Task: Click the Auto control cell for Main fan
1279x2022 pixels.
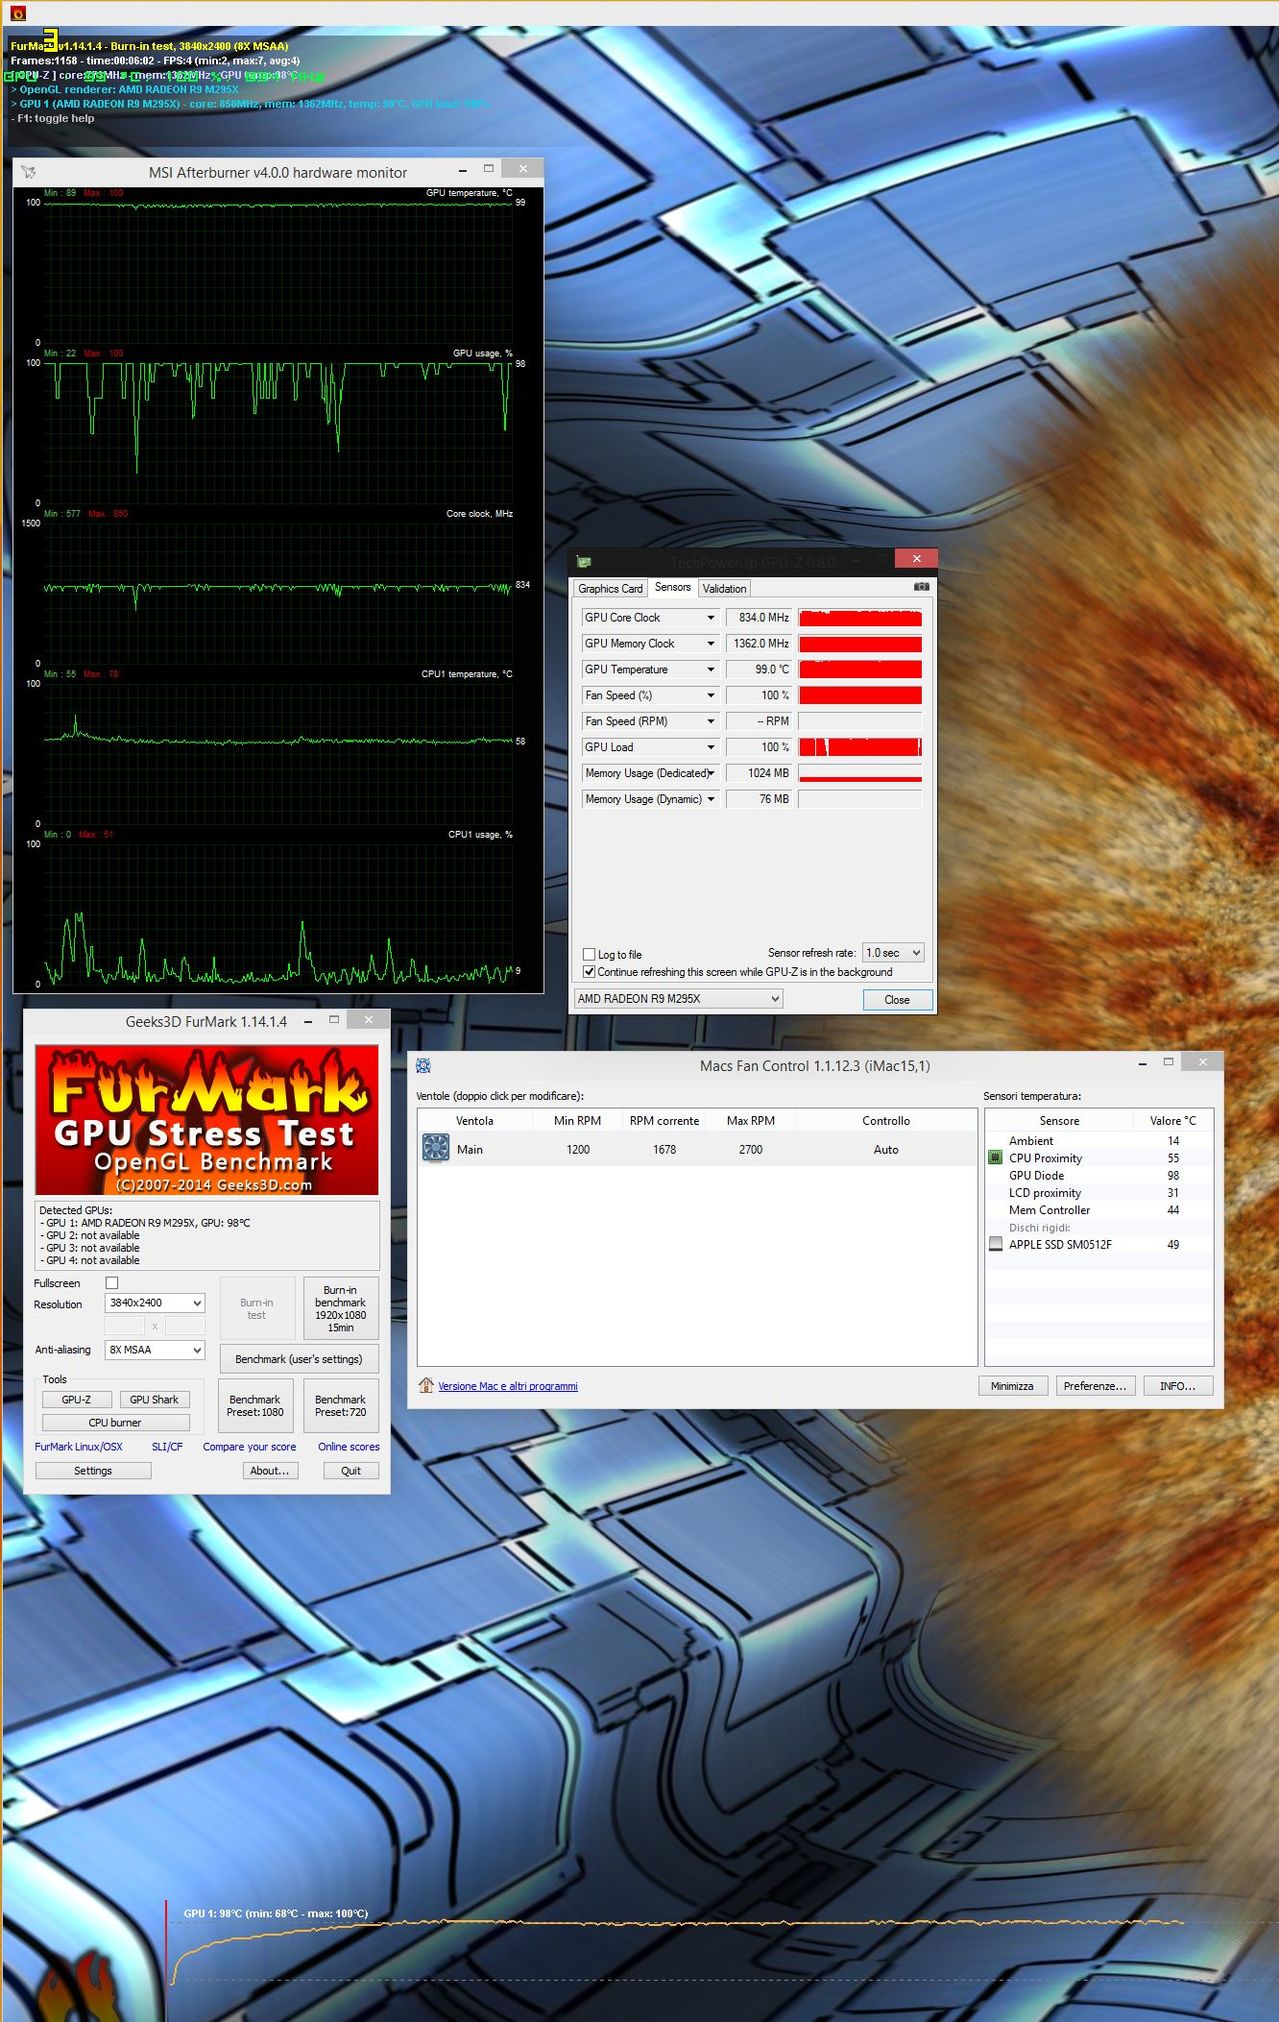Action: [886, 1150]
